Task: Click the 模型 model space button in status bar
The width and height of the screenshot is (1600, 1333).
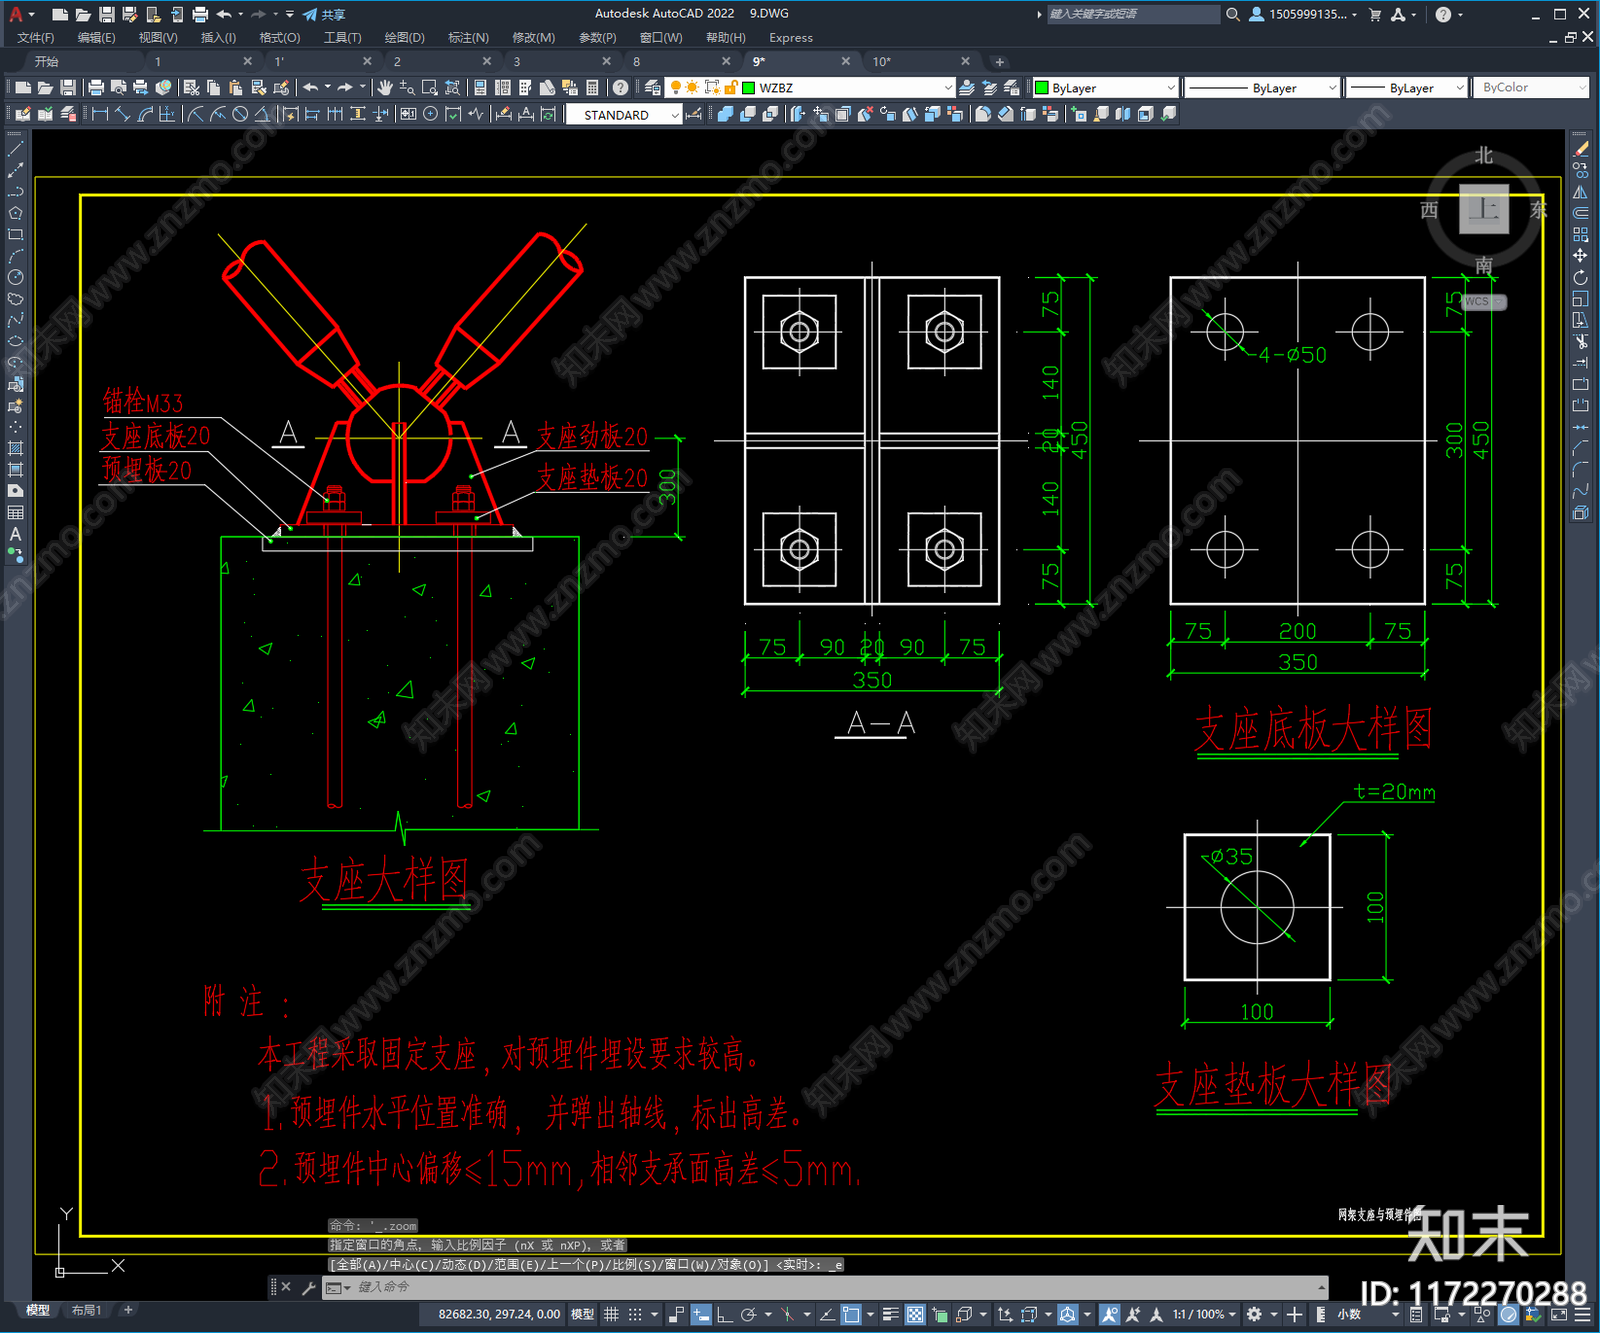Action: (x=582, y=1314)
